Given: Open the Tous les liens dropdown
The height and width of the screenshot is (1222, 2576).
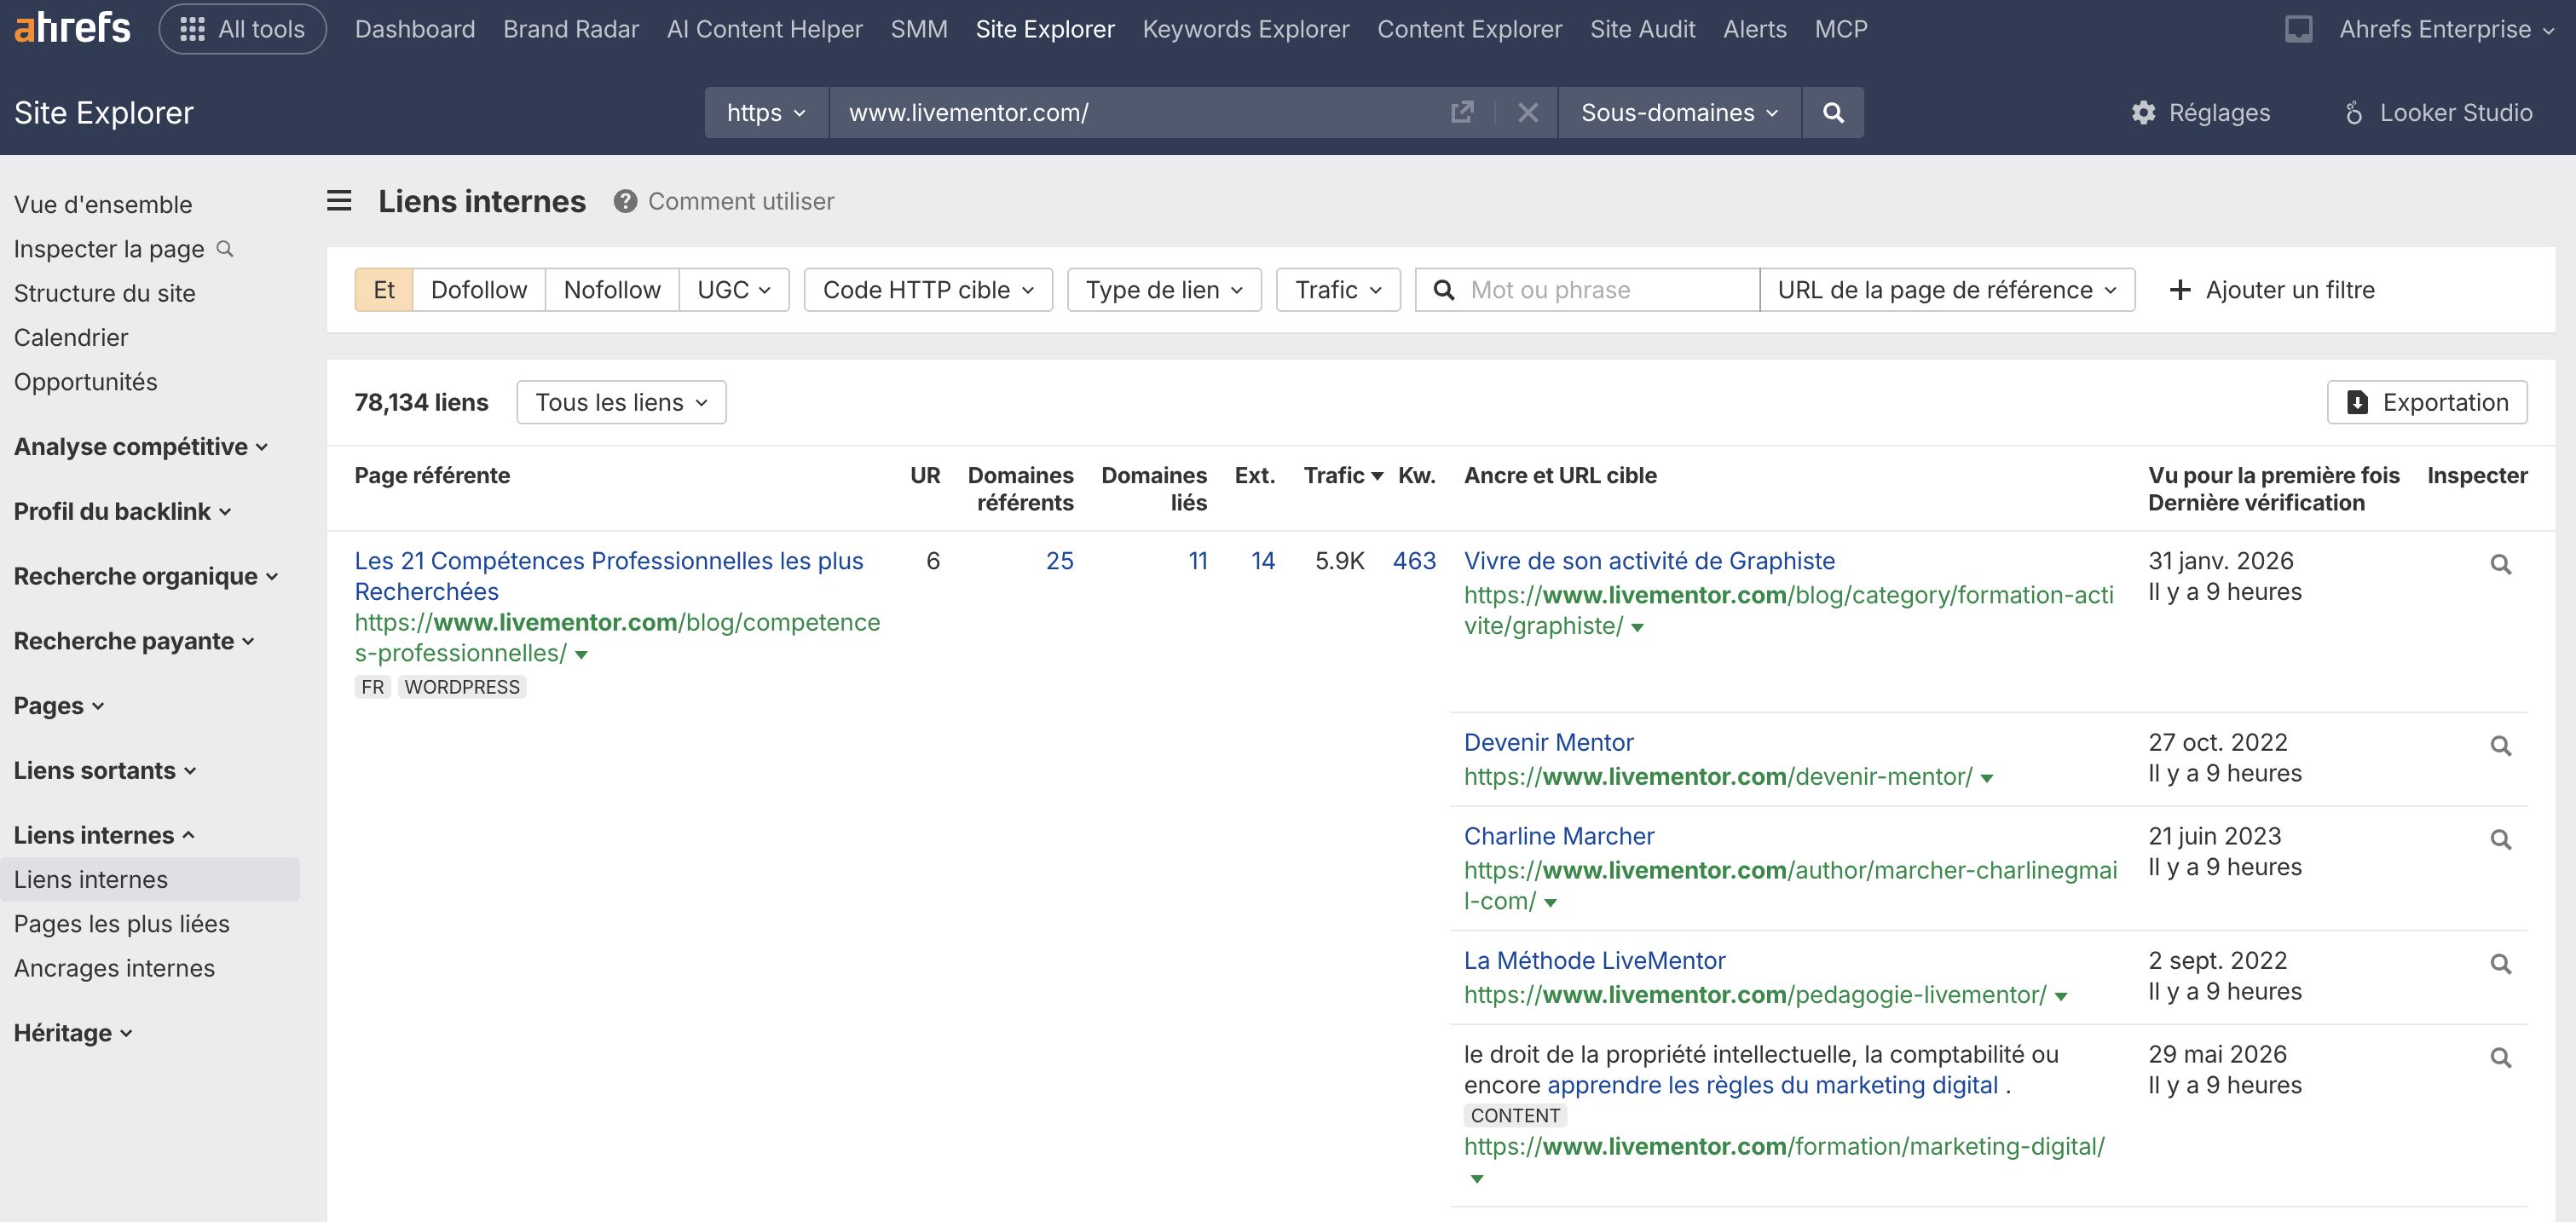Looking at the screenshot, I should [621, 402].
